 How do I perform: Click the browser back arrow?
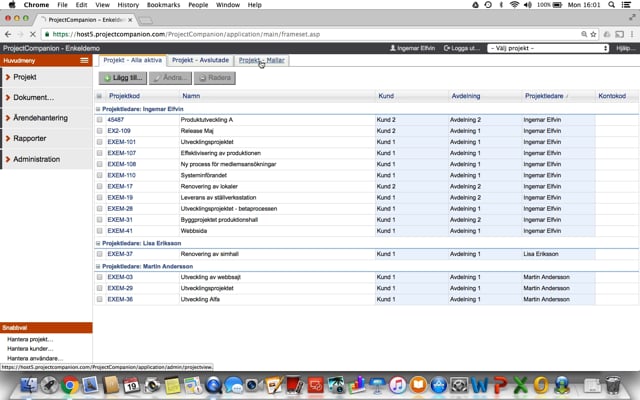tap(8, 34)
